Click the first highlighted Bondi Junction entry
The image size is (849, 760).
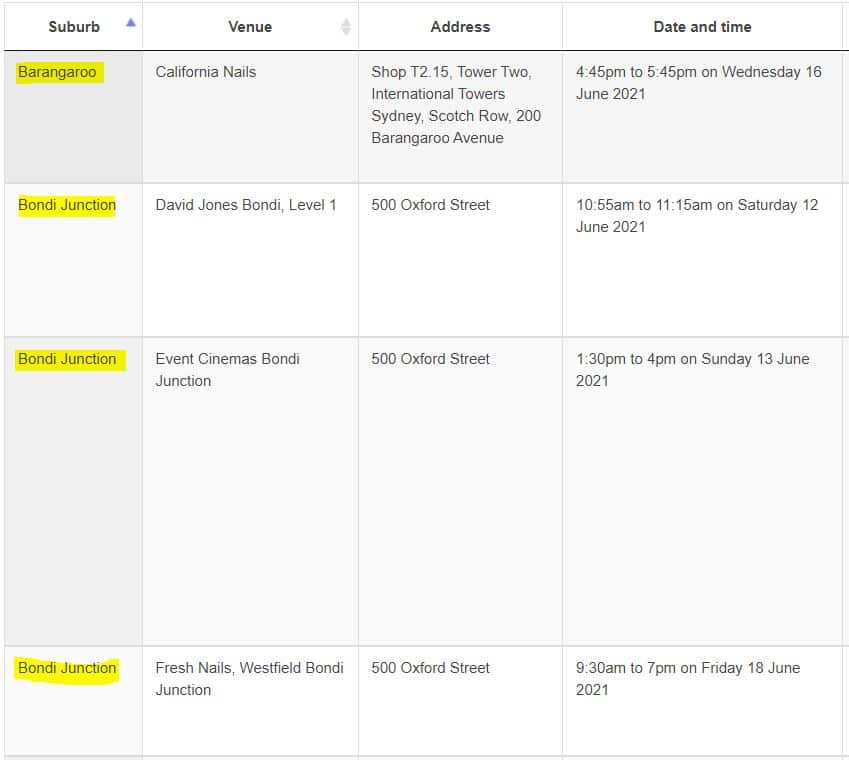tap(67, 205)
